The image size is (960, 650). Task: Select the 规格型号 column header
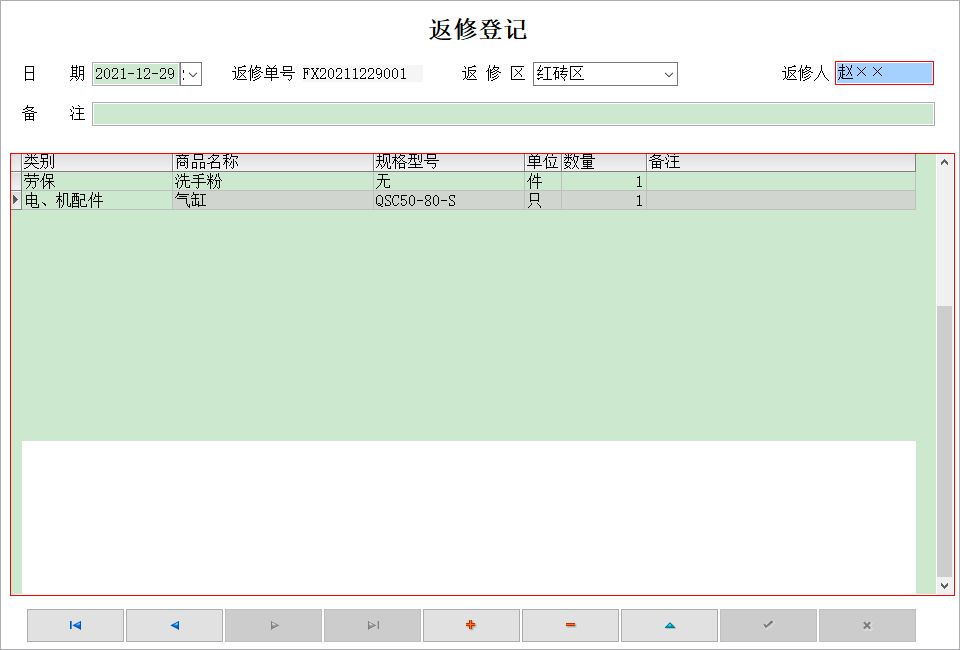pos(449,162)
